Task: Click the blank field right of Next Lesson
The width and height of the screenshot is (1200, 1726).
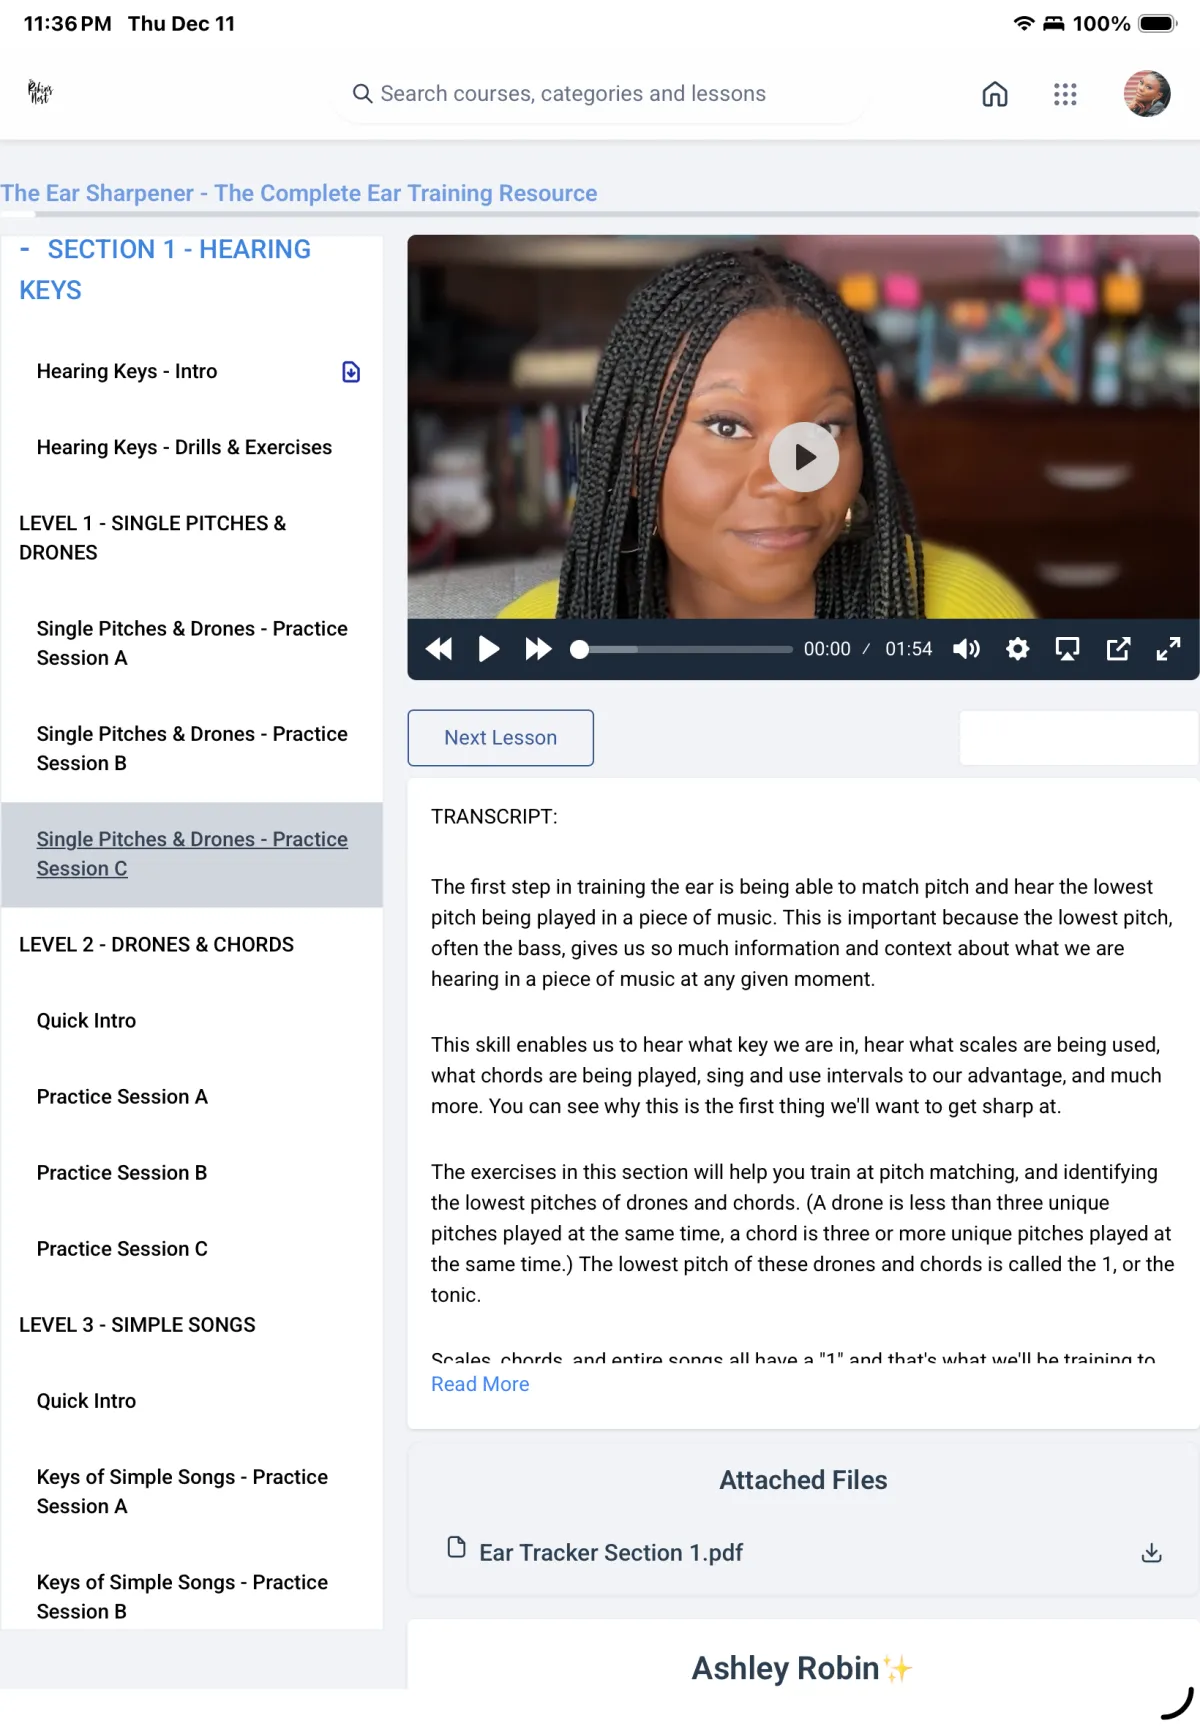Action: (x=1079, y=738)
